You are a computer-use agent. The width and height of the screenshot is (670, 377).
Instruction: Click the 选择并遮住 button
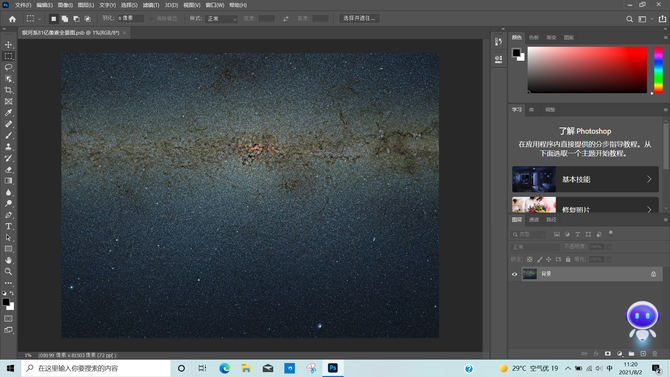pyautogui.click(x=359, y=18)
